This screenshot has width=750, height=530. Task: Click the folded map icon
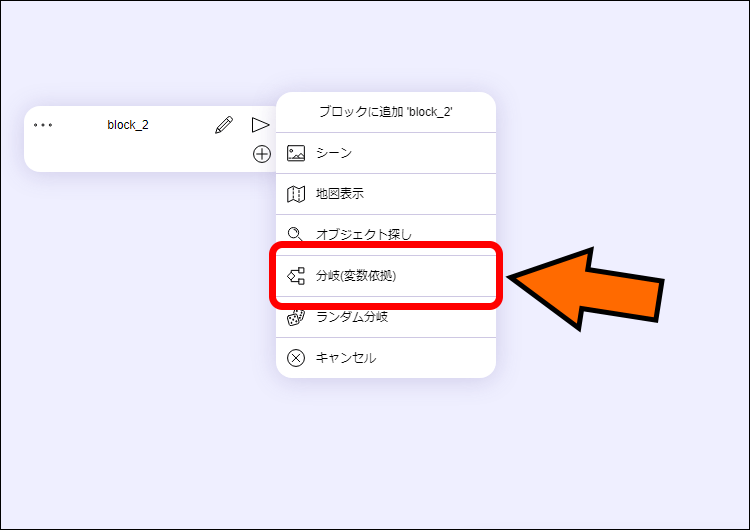[296, 194]
